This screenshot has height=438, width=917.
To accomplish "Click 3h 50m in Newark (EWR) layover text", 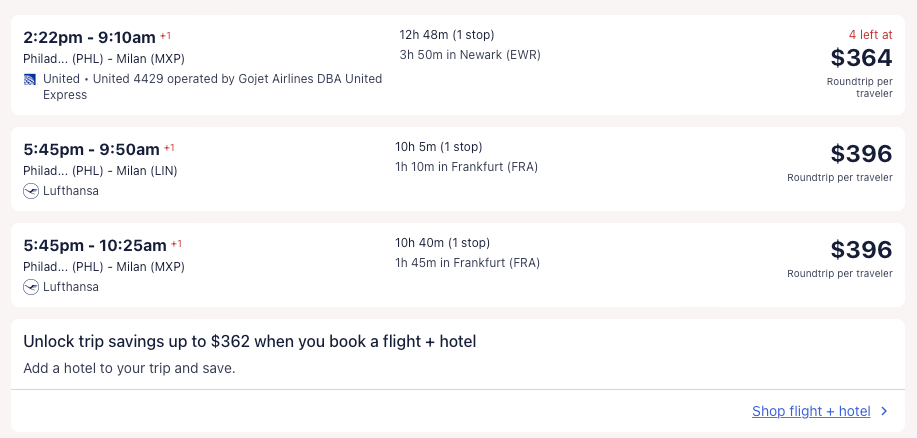I will pyautogui.click(x=469, y=55).
